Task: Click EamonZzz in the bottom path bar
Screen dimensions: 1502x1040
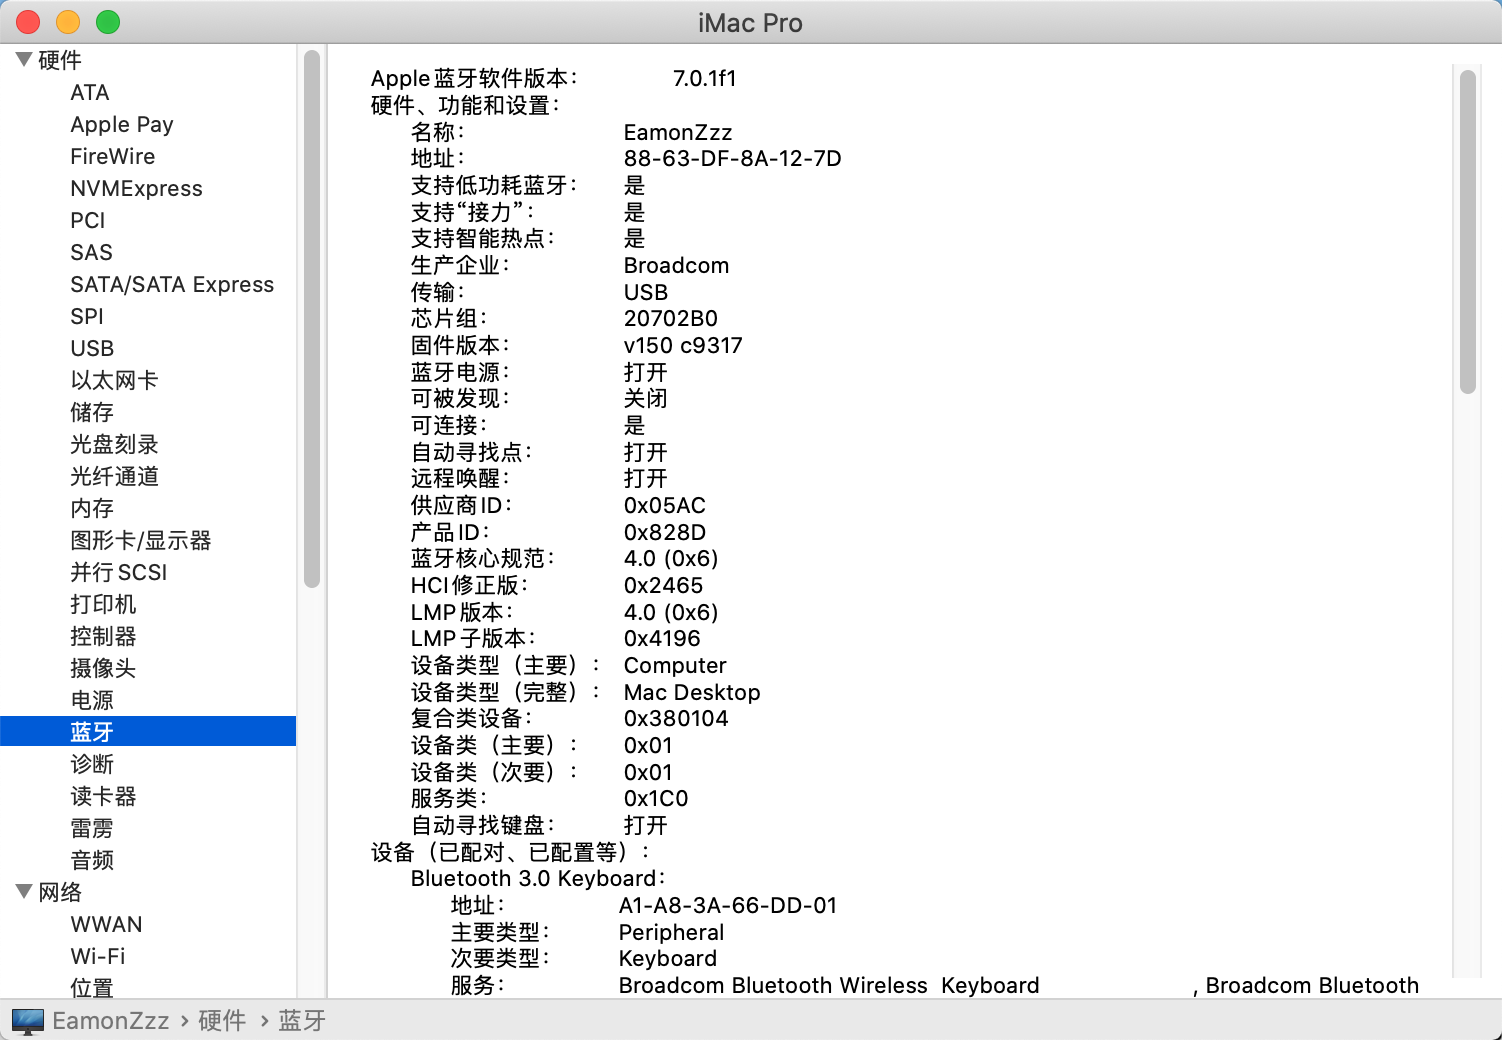Action: (111, 1021)
